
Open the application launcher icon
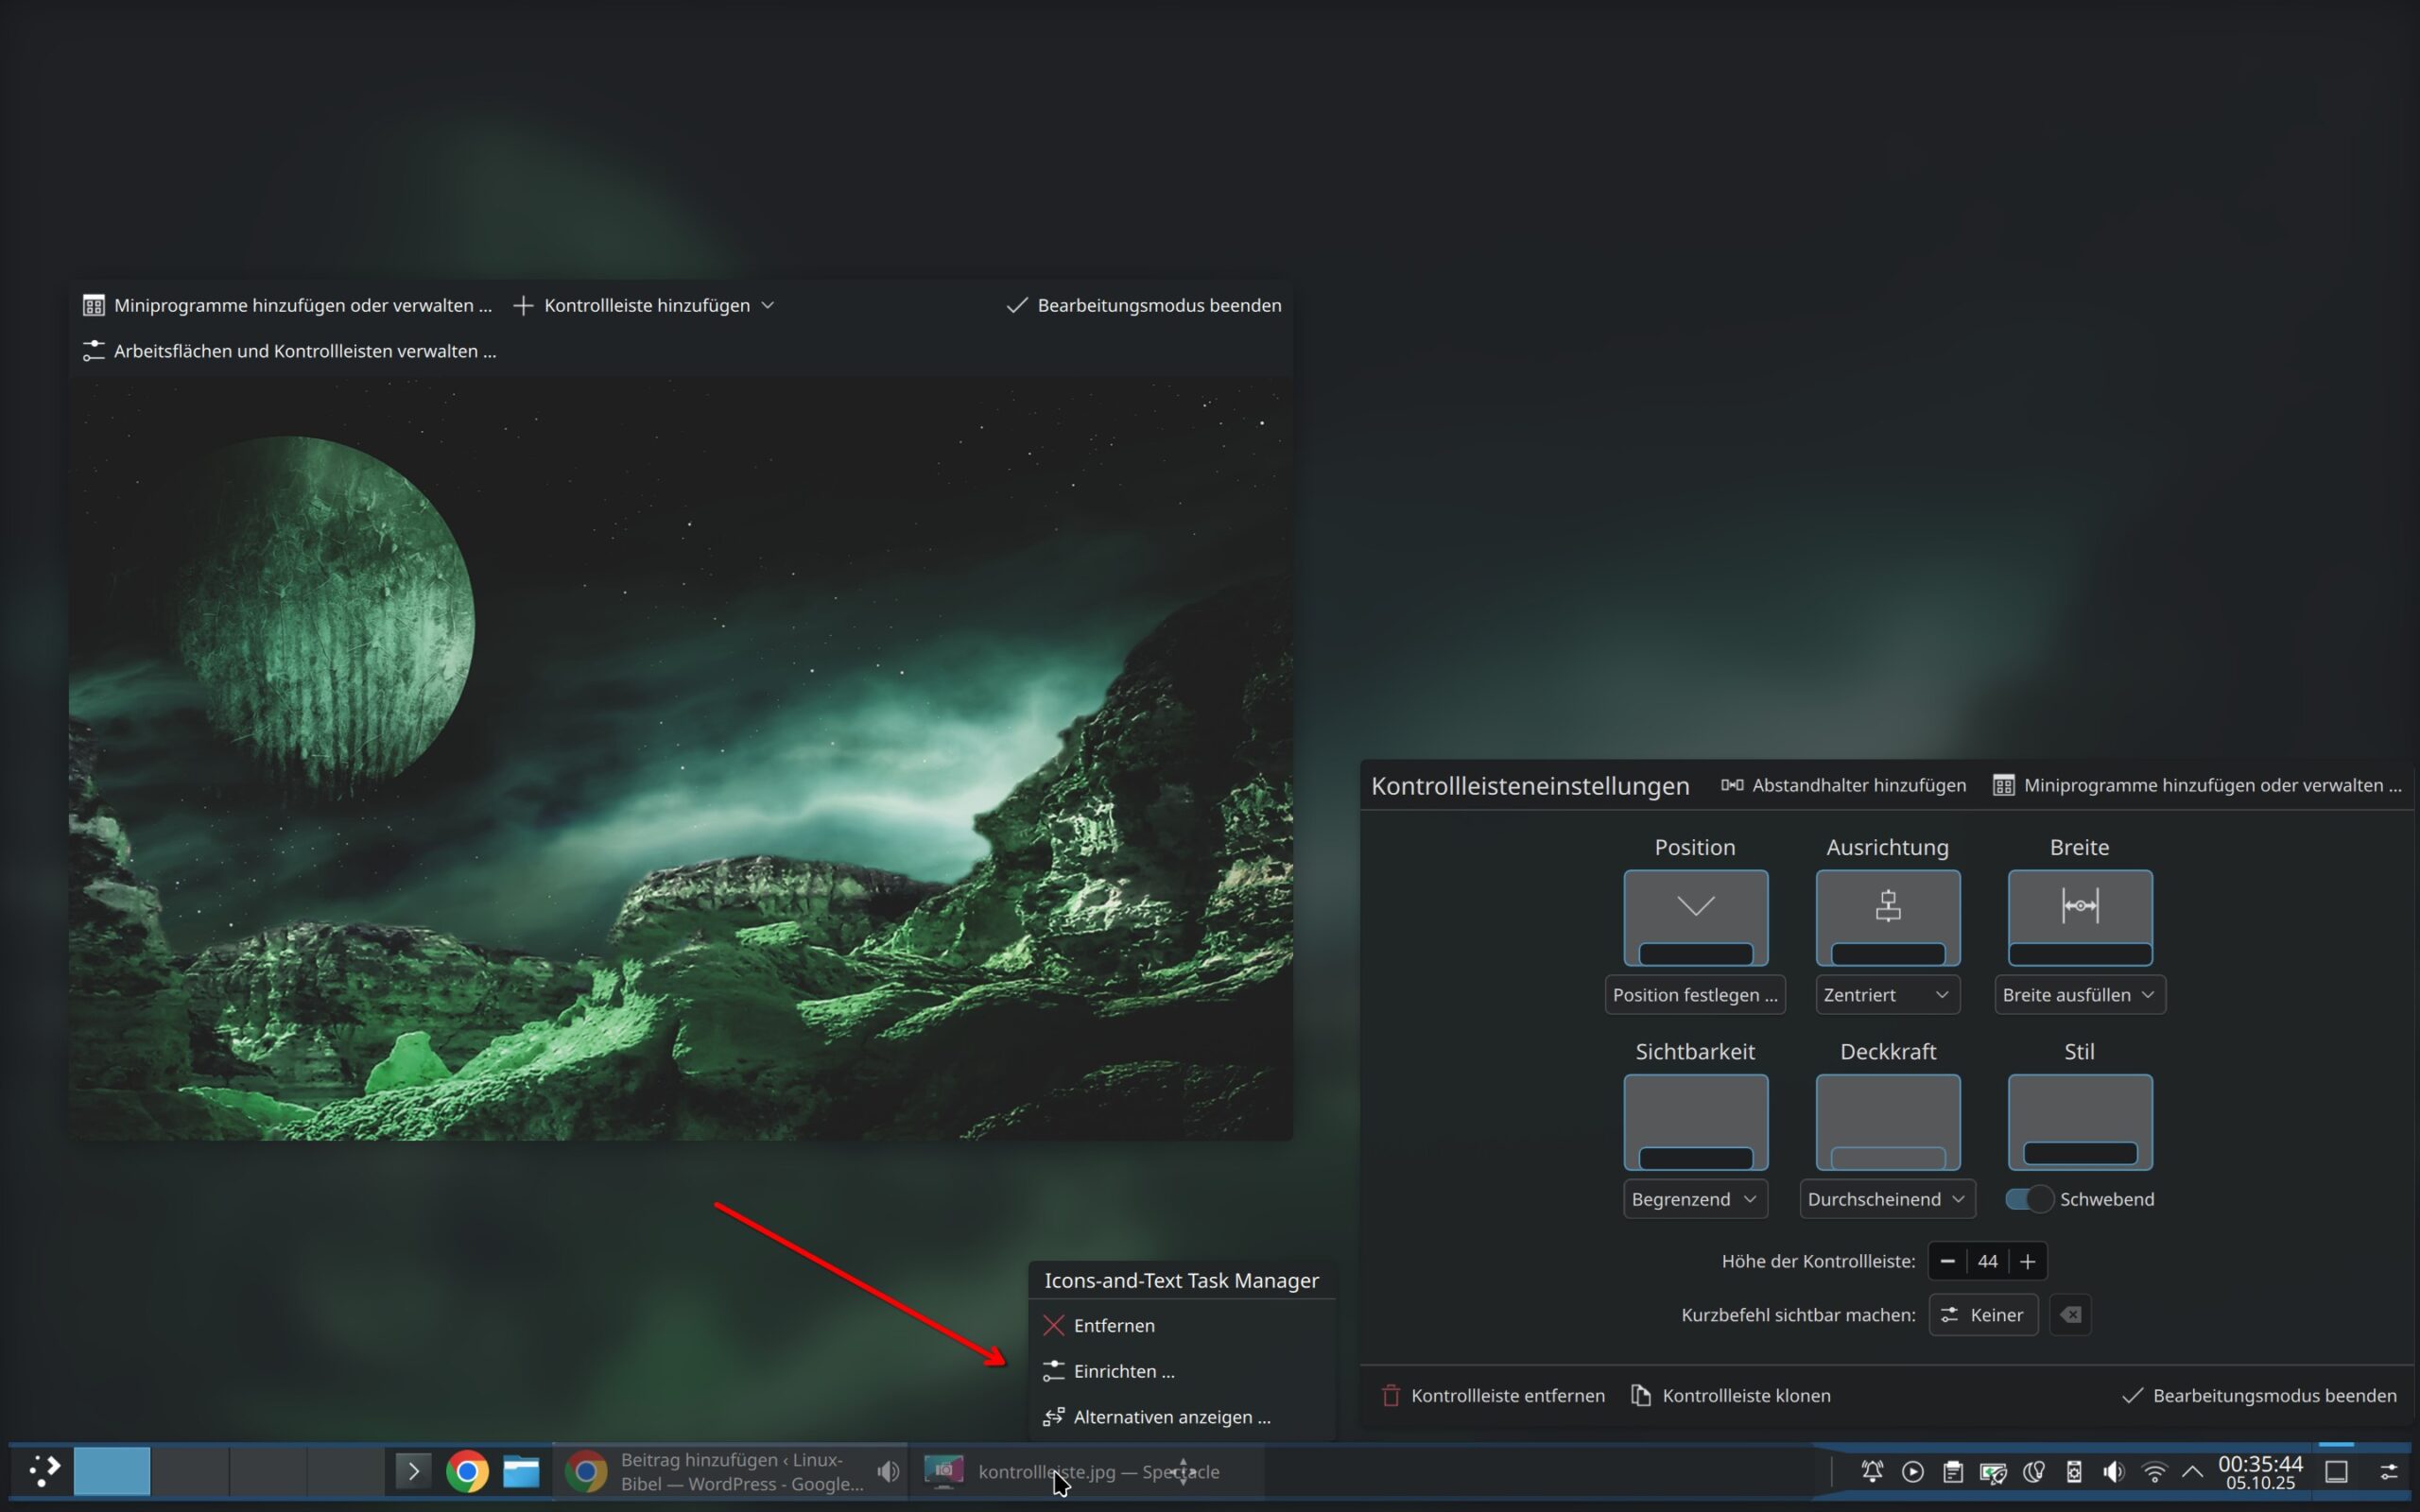point(44,1471)
